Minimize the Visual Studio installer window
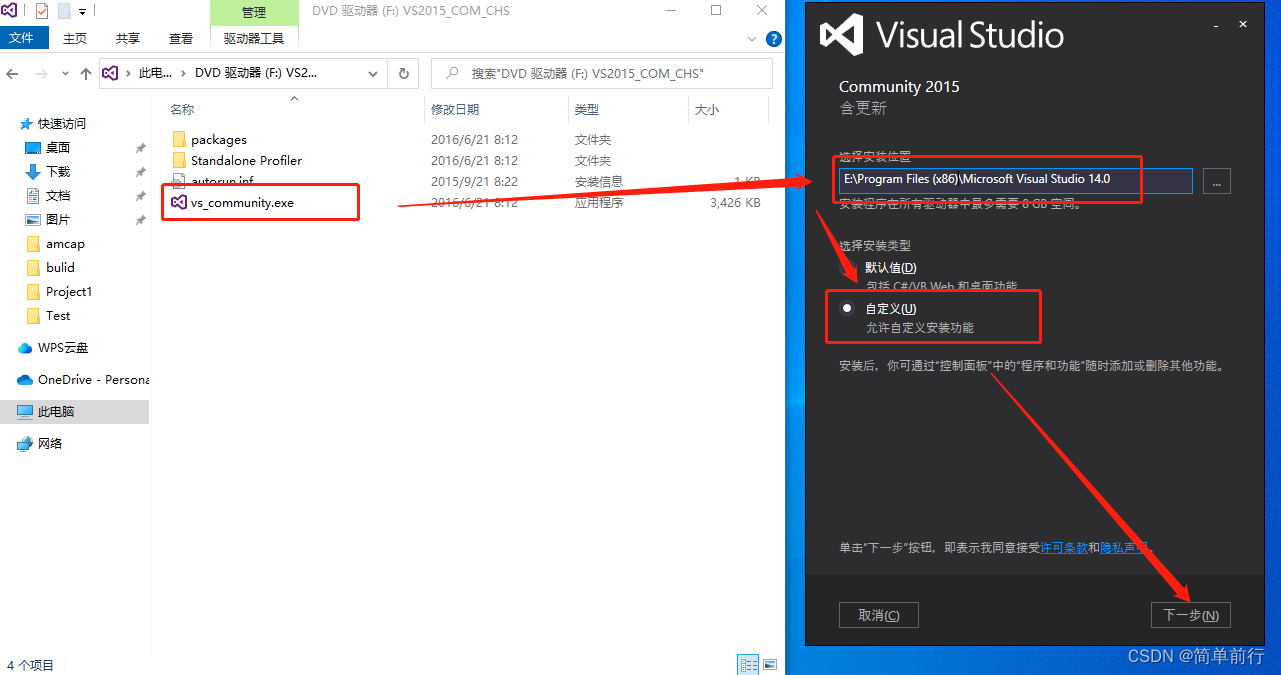Viewport: 1281px width, 675px height. pos(1217,24)
